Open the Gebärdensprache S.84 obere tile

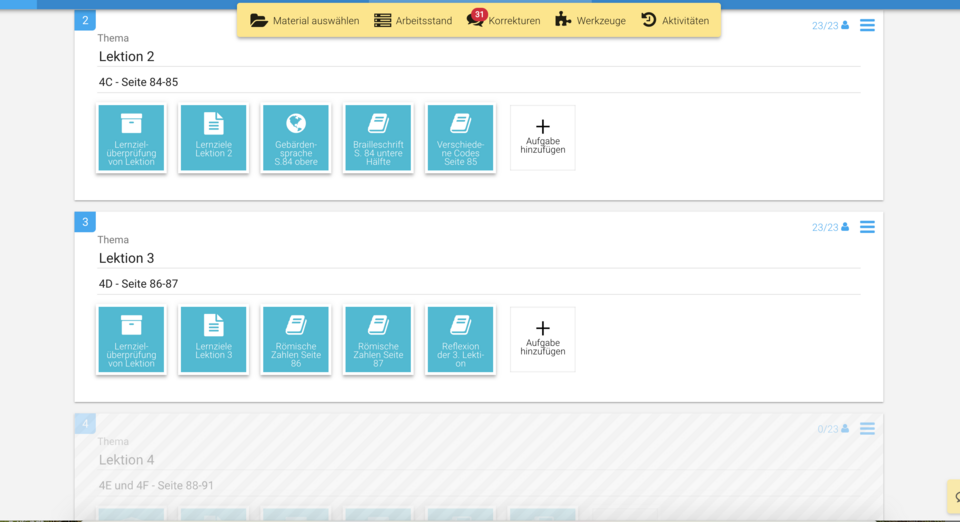[296, 138]
